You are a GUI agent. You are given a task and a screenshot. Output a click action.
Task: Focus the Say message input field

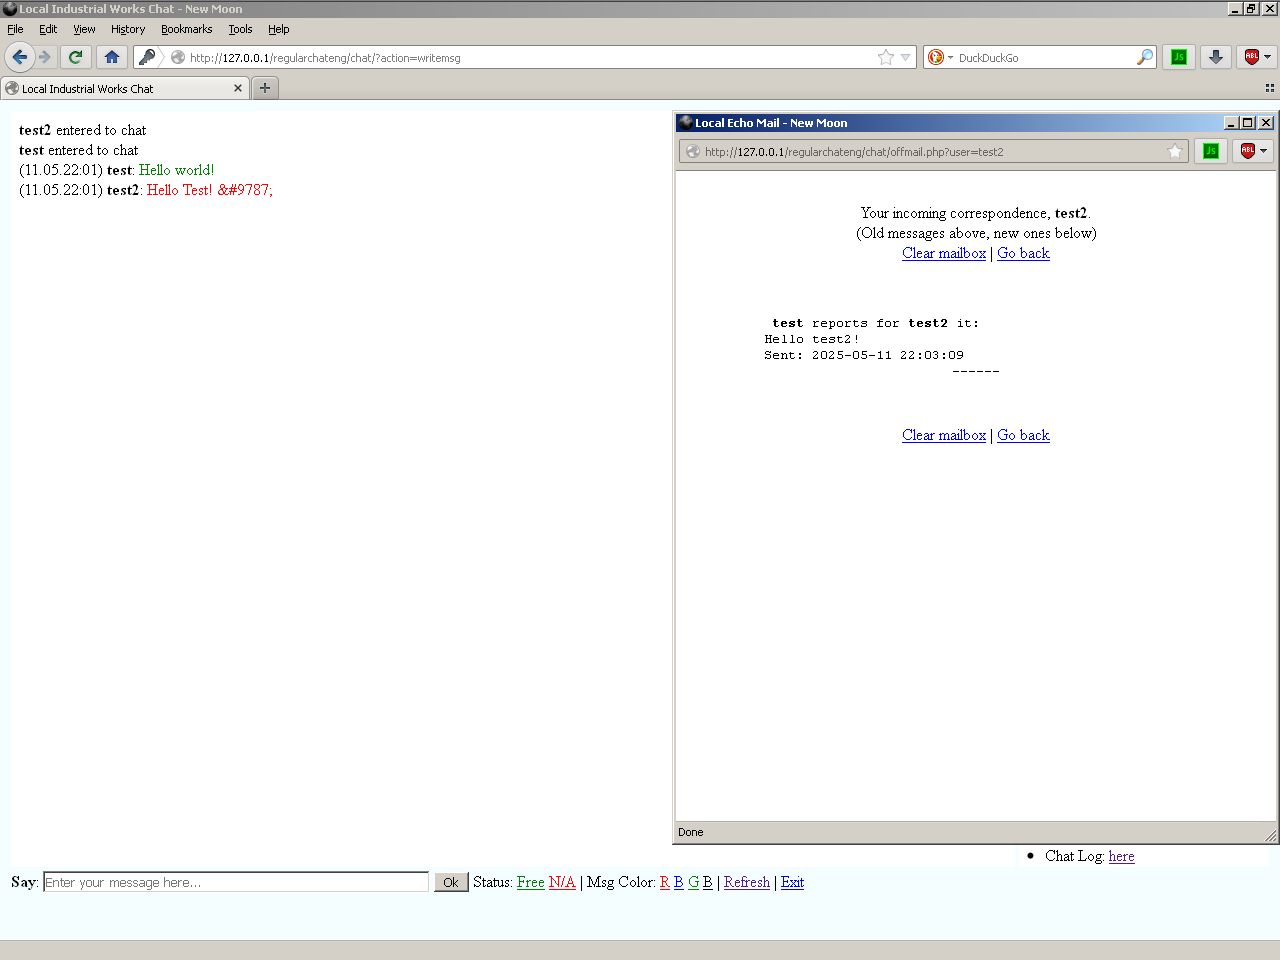pyautogui.click(x=236, y=882)
